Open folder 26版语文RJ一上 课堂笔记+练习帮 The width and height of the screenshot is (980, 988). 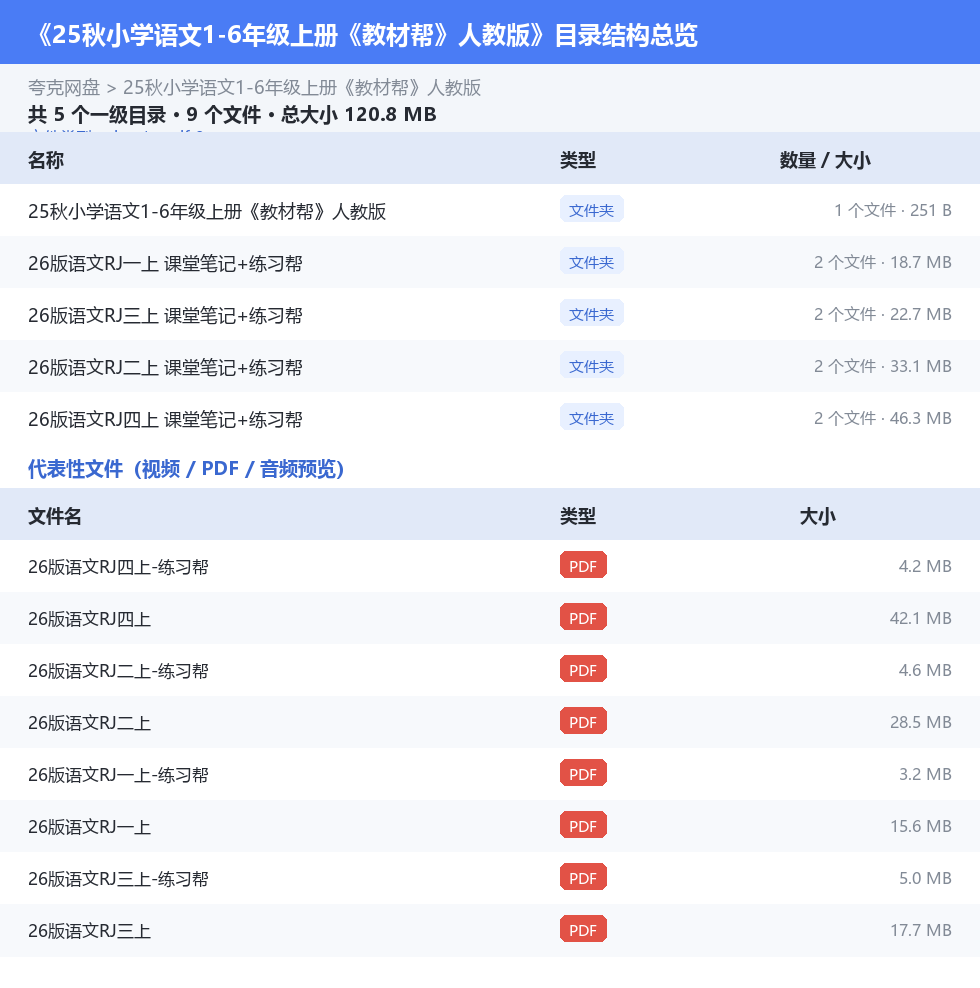490,263
